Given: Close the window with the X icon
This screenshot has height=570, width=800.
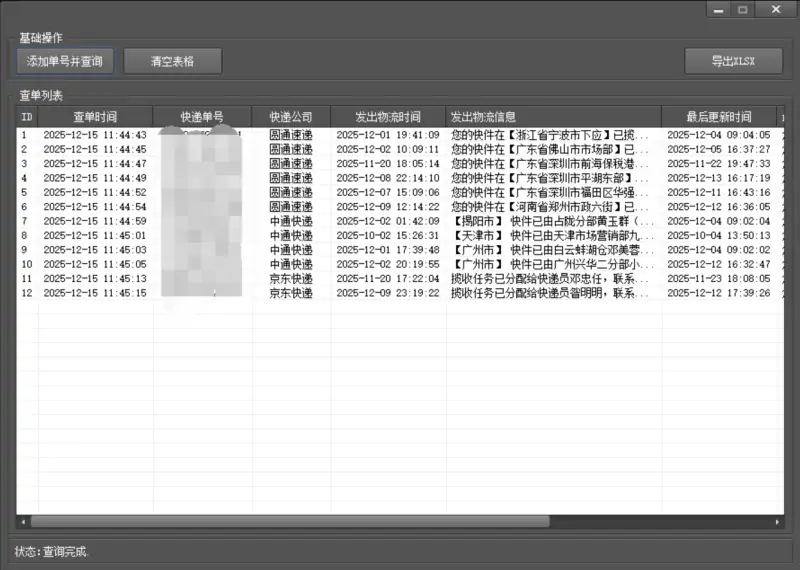Looking at the screenshot, I should pos(775,9).
